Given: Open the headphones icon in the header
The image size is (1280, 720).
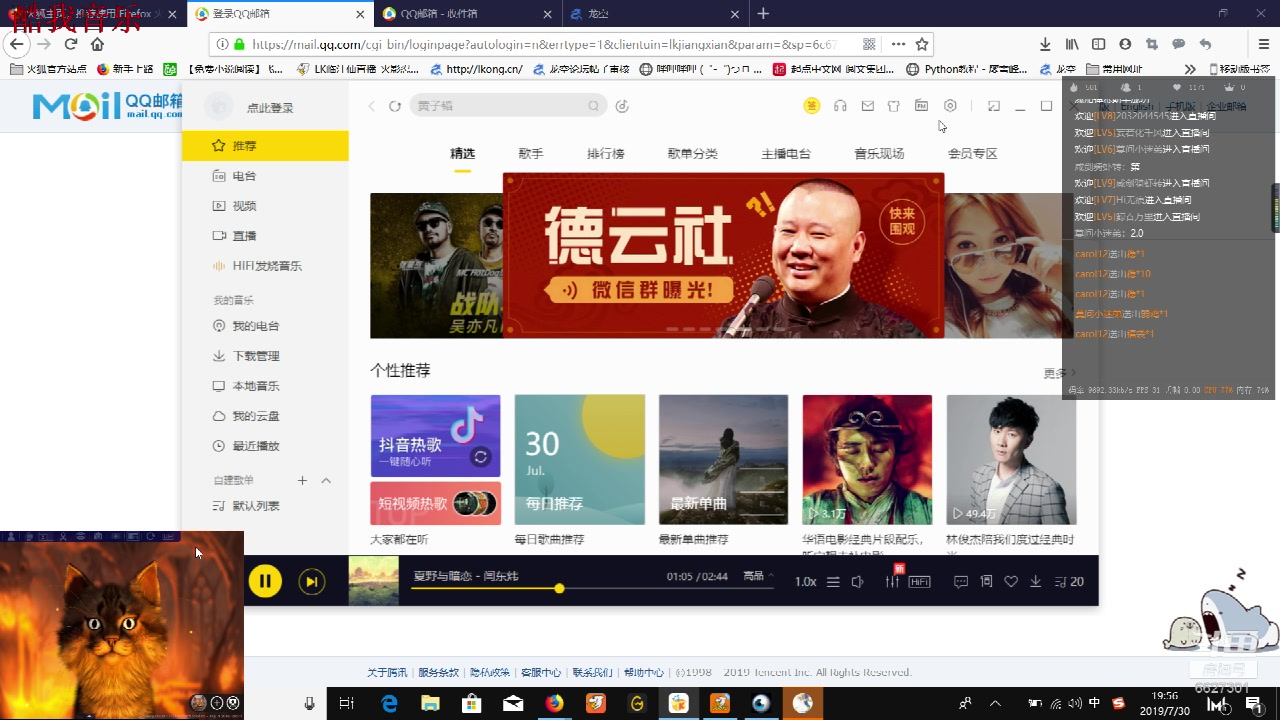Looking at the screenshot, I should 840,106.
